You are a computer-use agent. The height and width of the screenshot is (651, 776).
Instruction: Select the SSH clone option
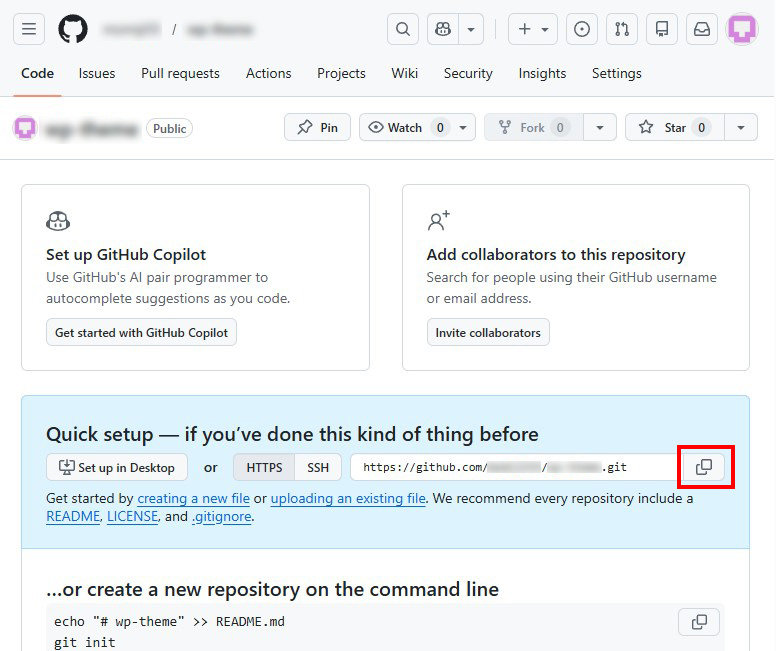(318, 467)
